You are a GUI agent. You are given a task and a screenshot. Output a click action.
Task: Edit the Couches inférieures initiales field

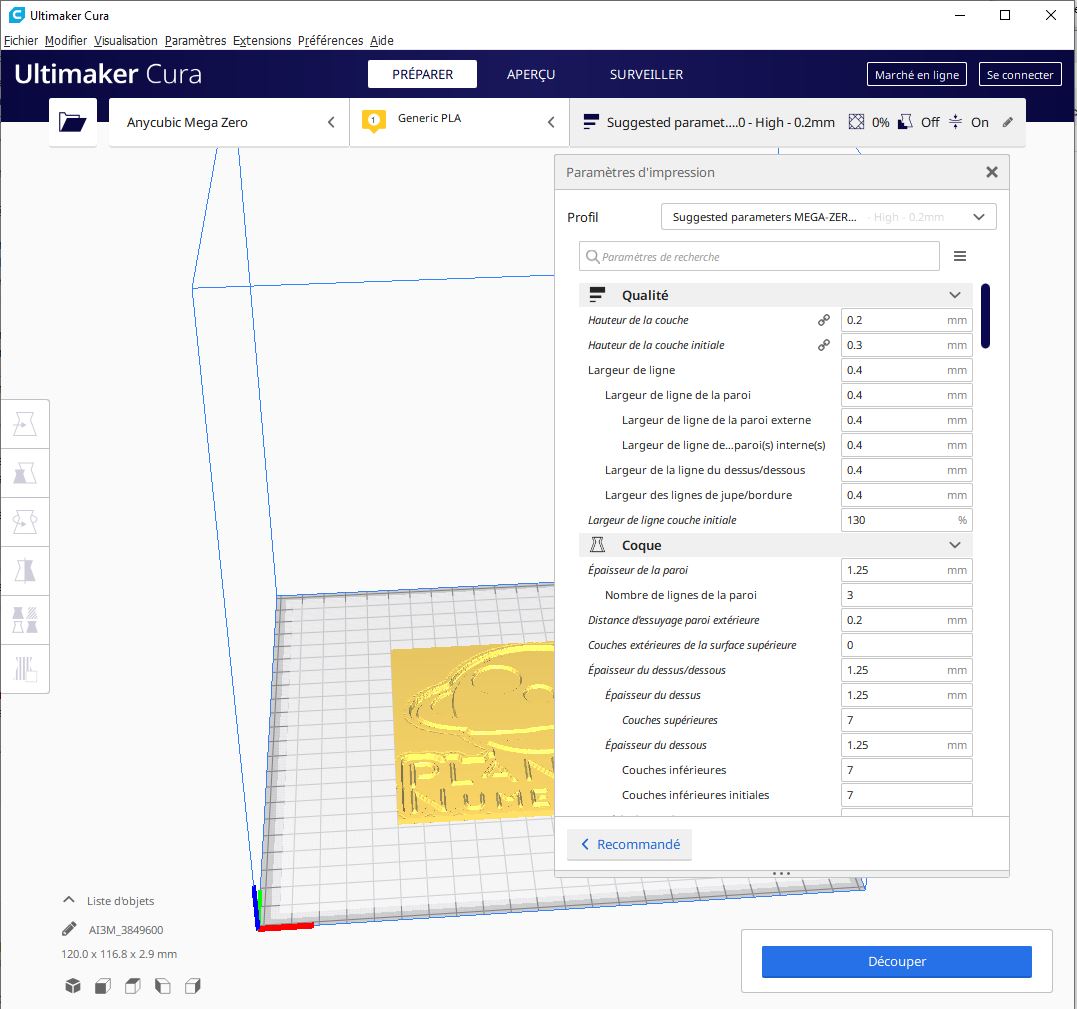point(907,795)
